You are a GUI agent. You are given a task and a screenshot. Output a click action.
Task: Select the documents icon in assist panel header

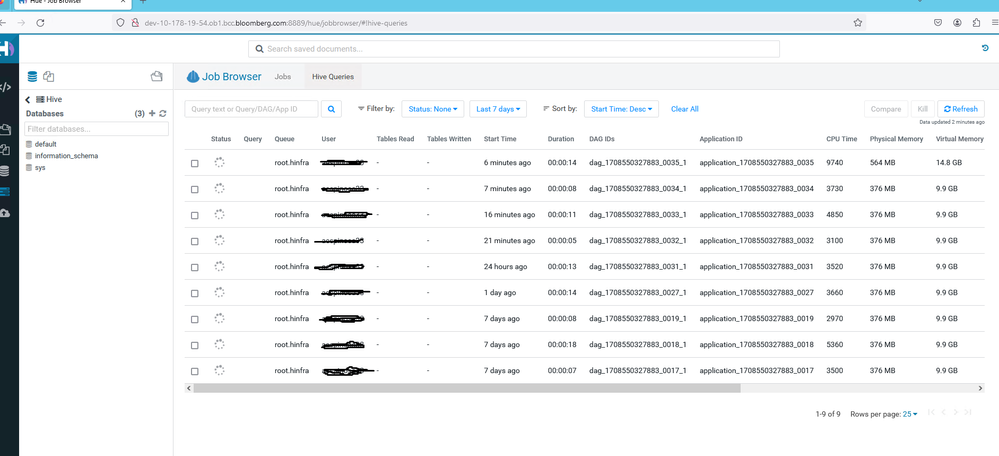click(48, 76)
